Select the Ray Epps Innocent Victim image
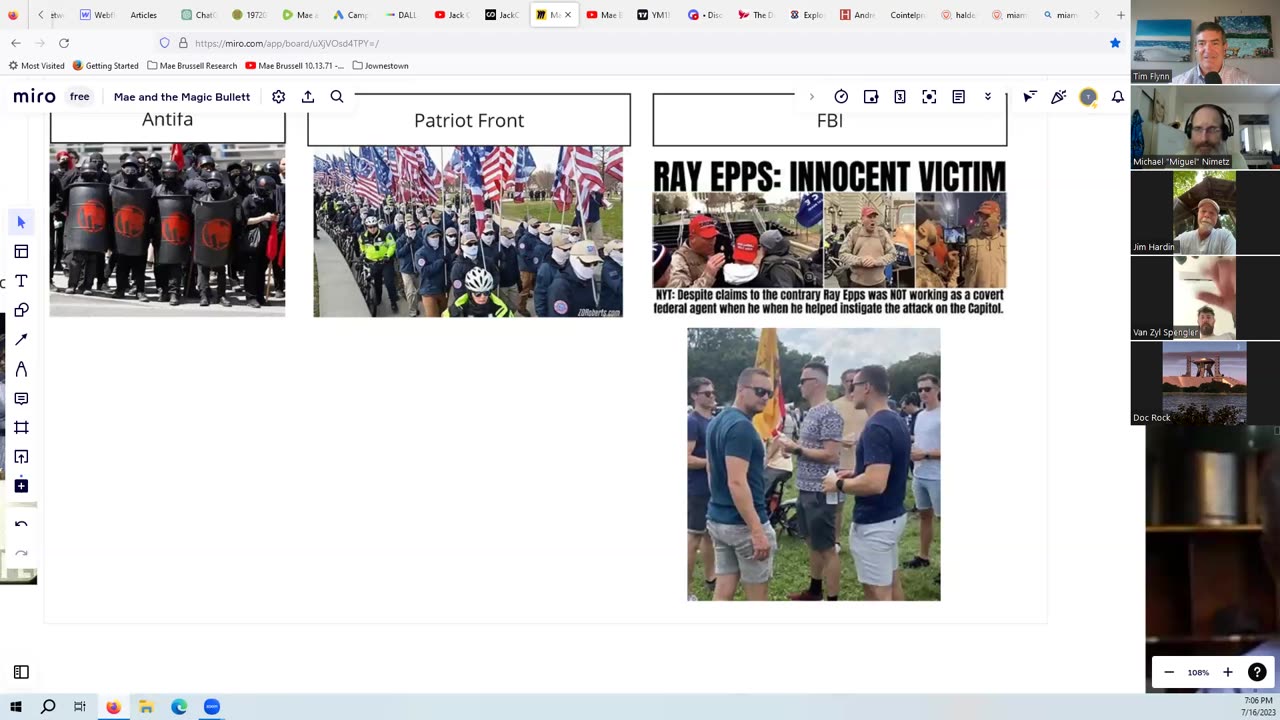Screen dimensions: 1280x720 tap(829, 238)
